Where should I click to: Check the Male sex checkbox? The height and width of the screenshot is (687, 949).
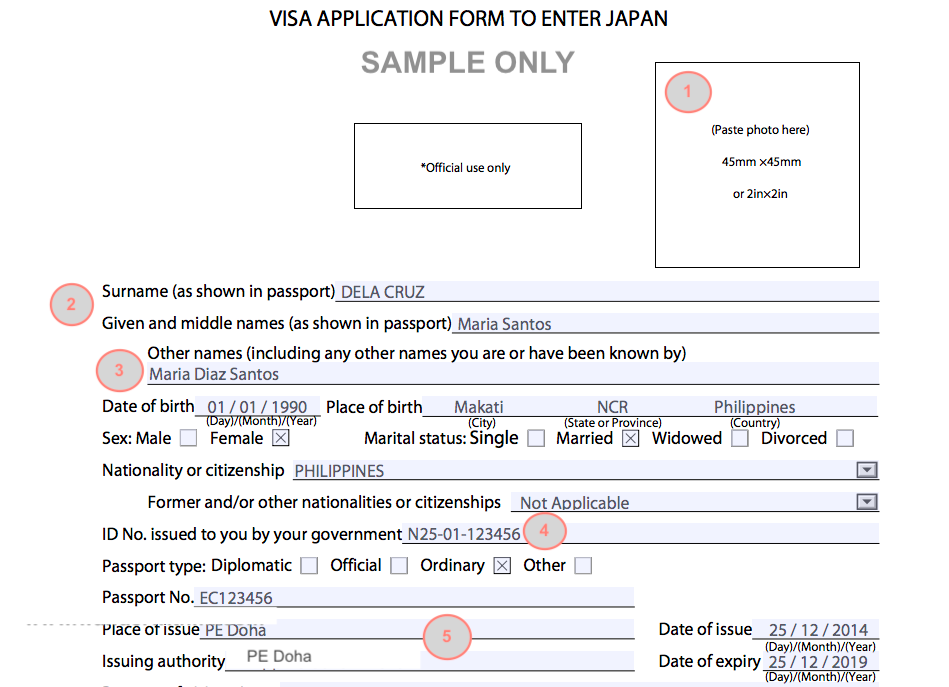(188, 438)
